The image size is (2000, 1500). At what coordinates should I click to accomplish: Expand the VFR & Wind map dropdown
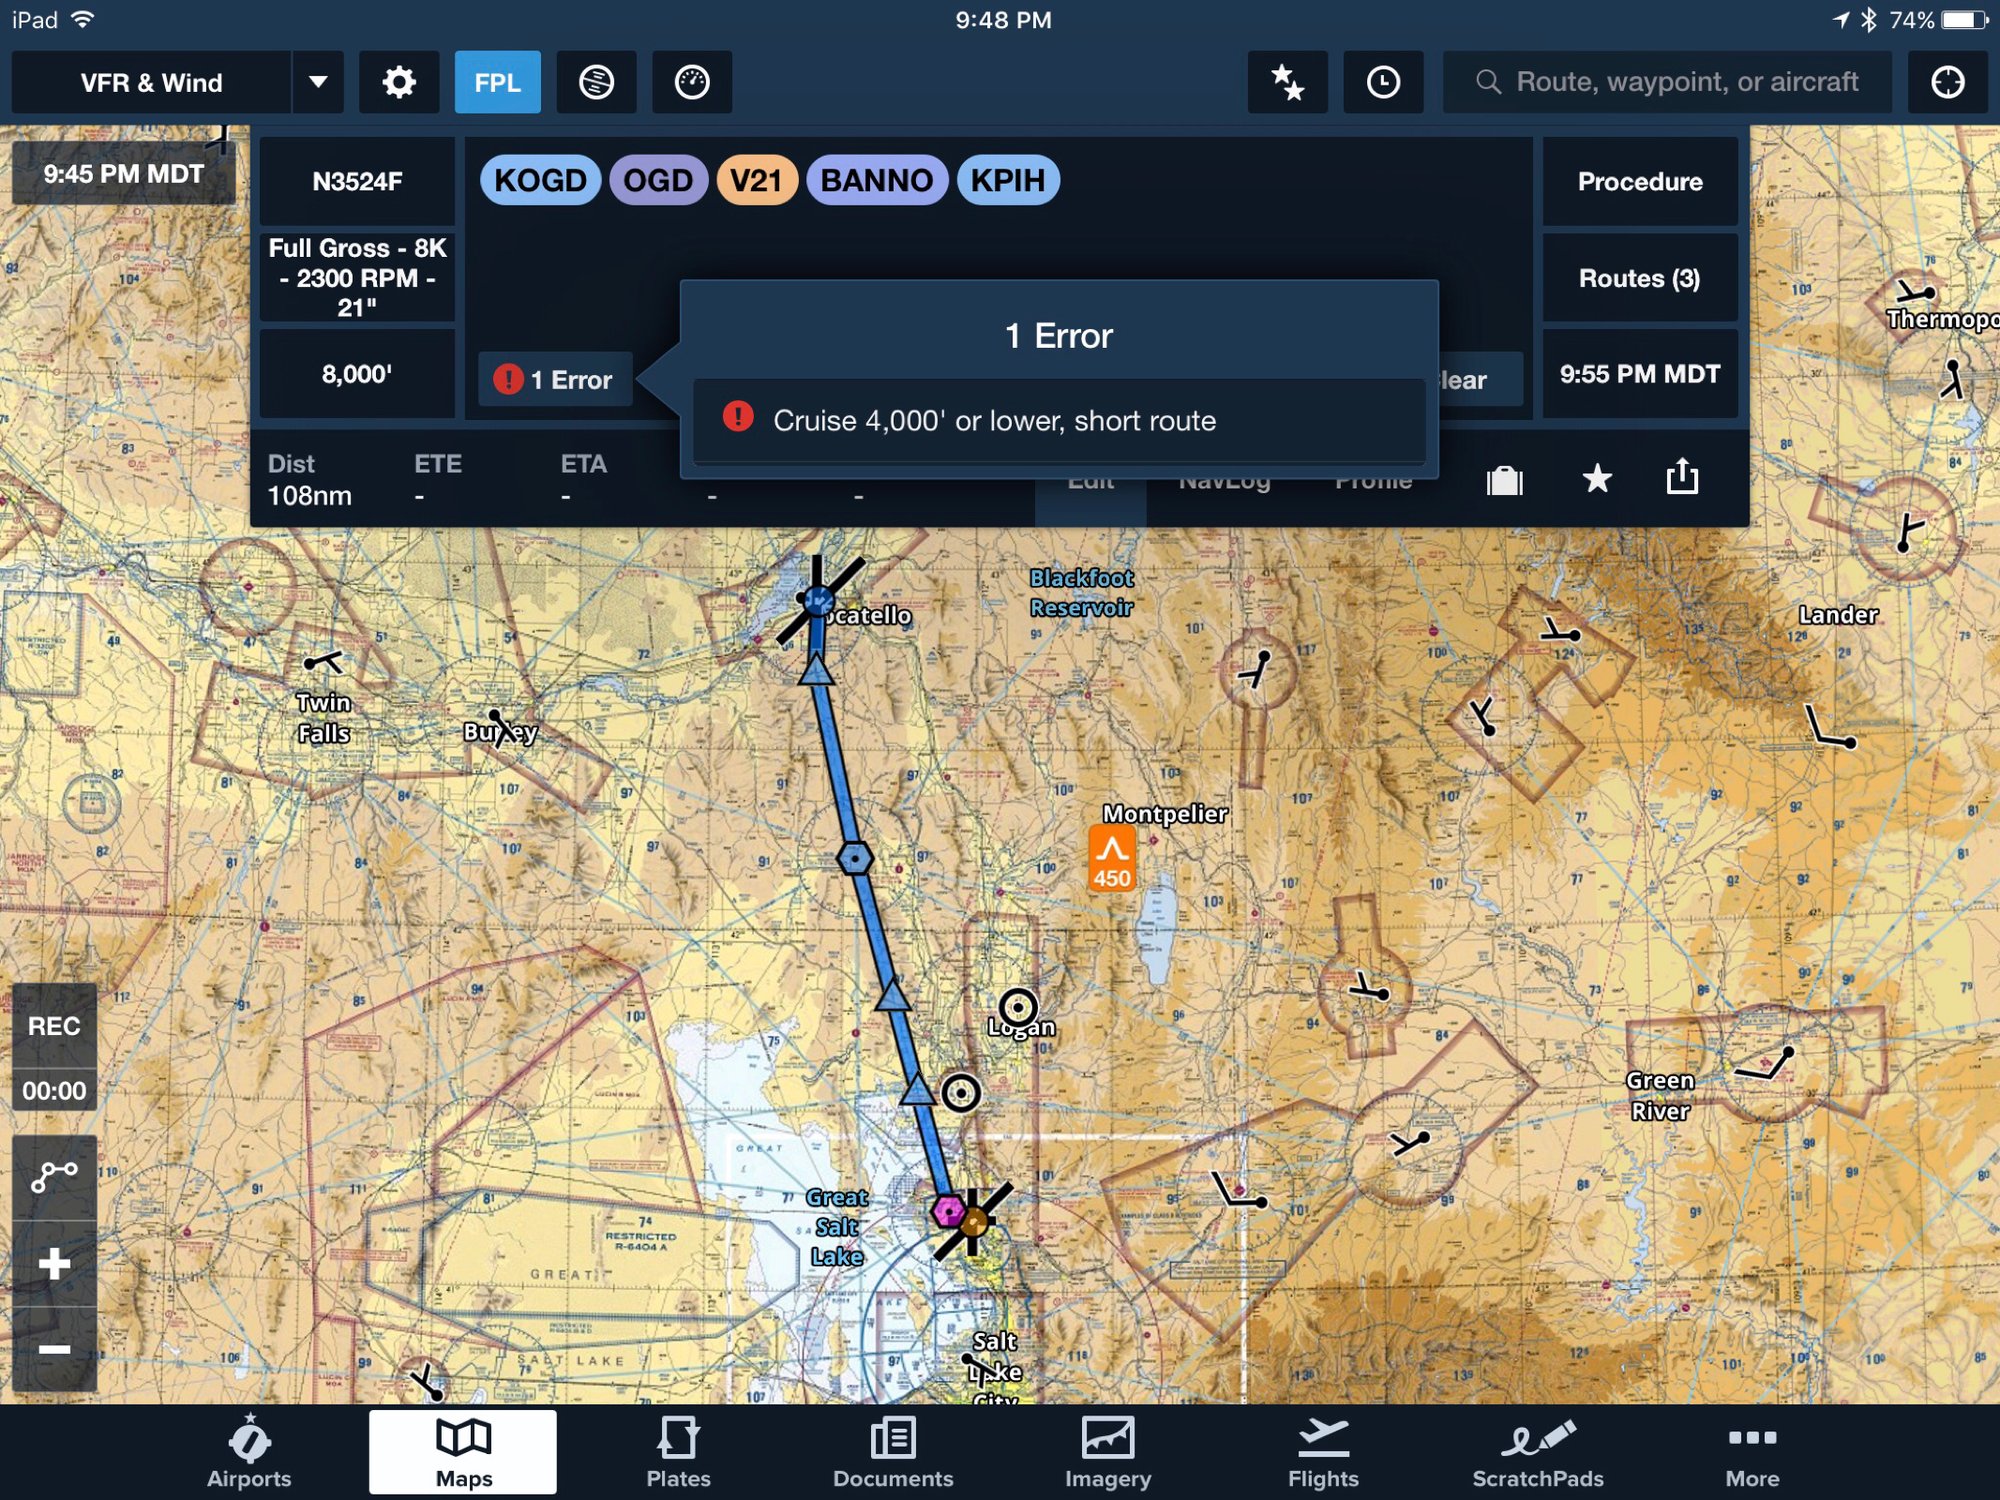point(317,82)
